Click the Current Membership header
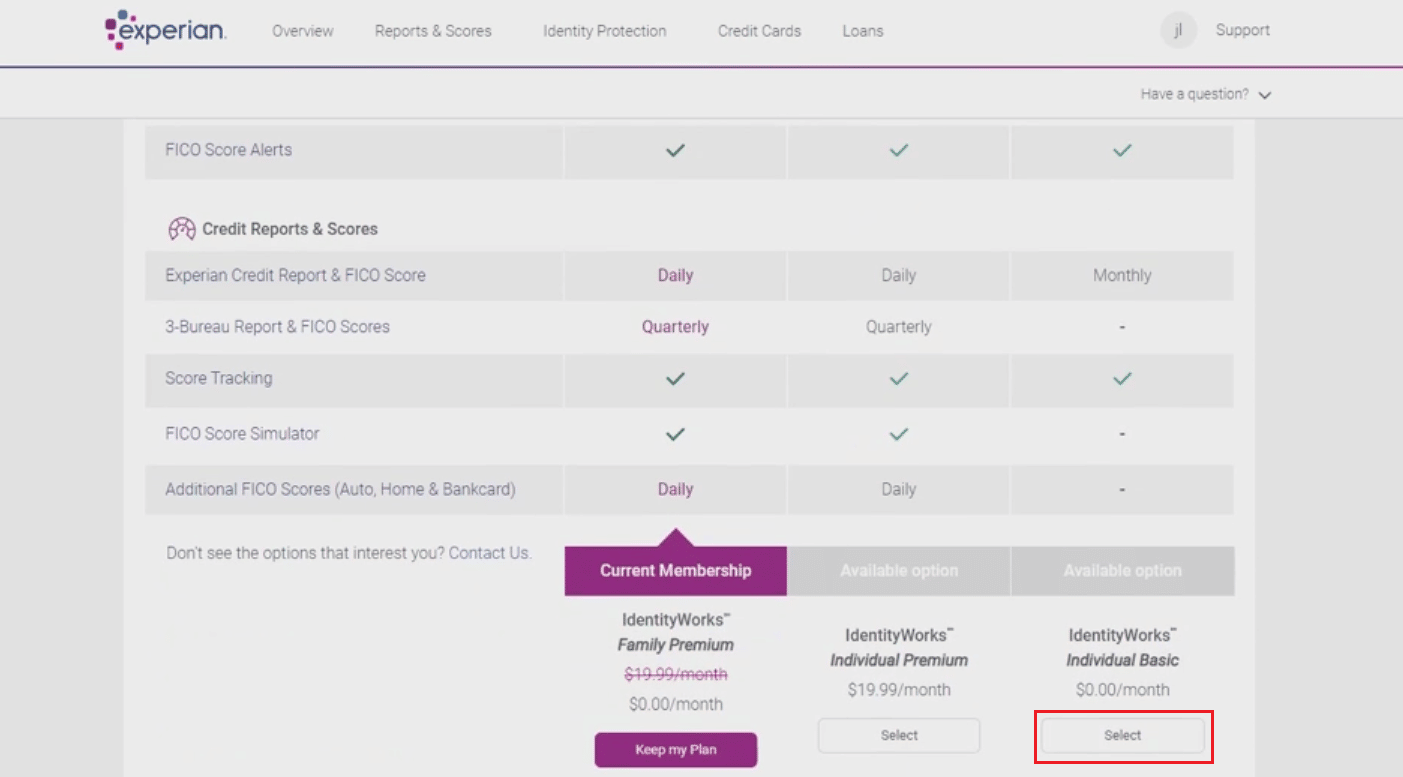 tap(676, 570)
